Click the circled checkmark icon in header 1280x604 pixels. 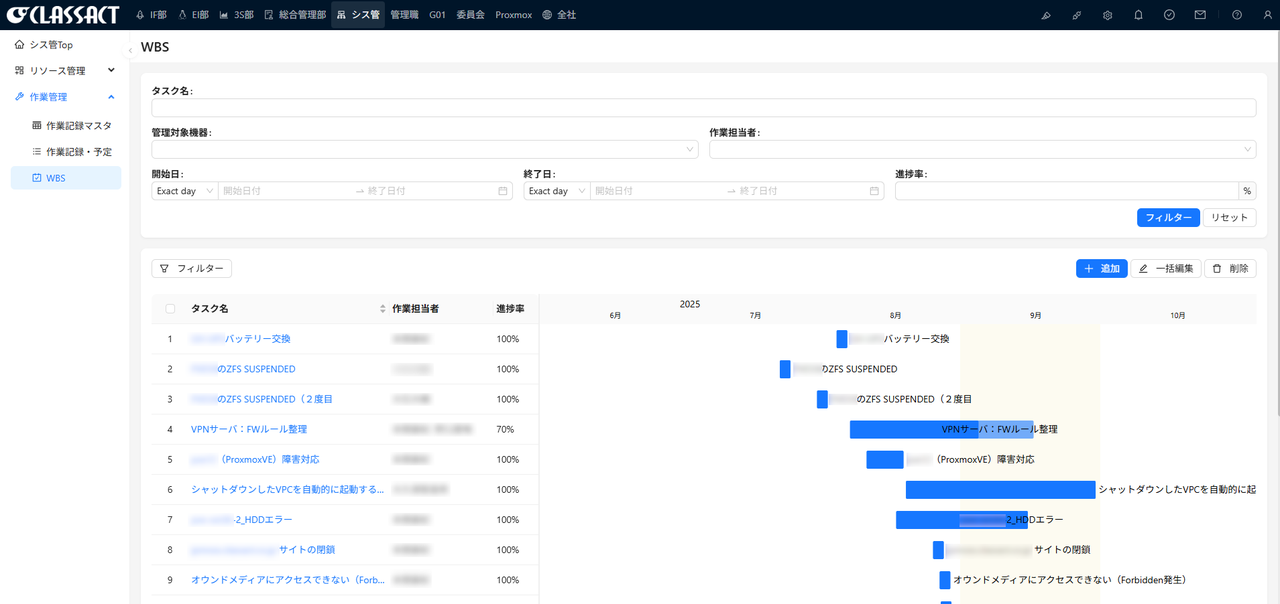click(x=1169, y=15)
